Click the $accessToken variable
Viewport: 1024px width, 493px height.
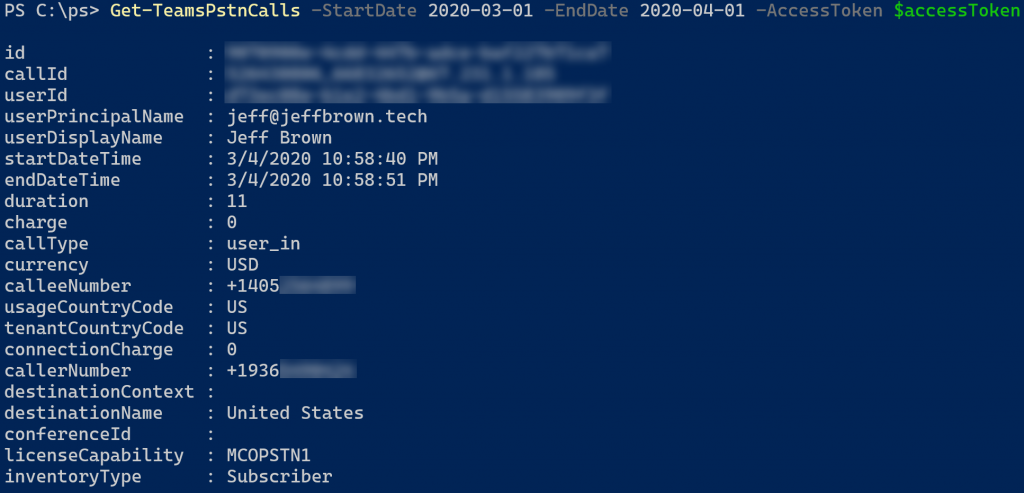(x=957, y=11)
